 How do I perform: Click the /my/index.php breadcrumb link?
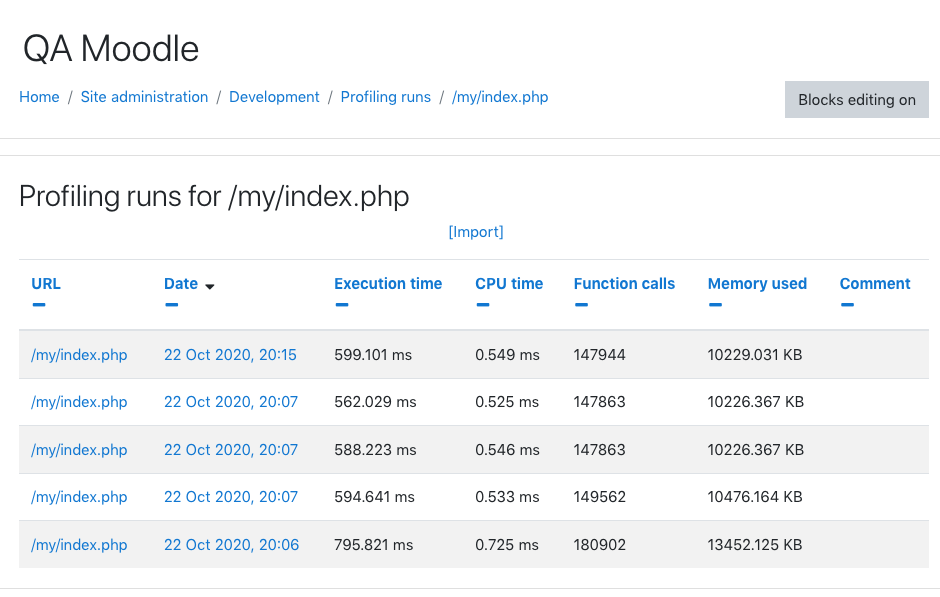pos(500,97)
